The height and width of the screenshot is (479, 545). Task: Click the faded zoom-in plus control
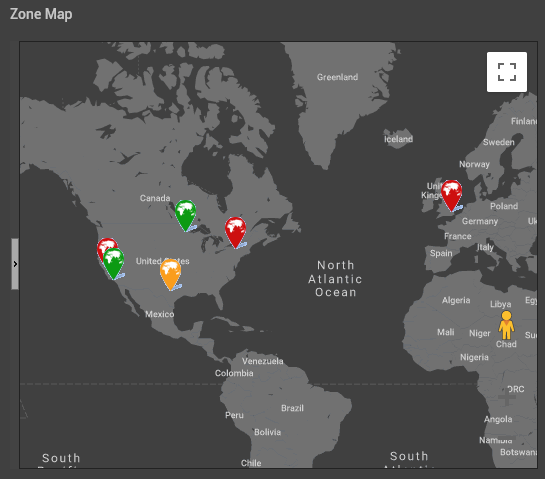(x=507, y=397)
